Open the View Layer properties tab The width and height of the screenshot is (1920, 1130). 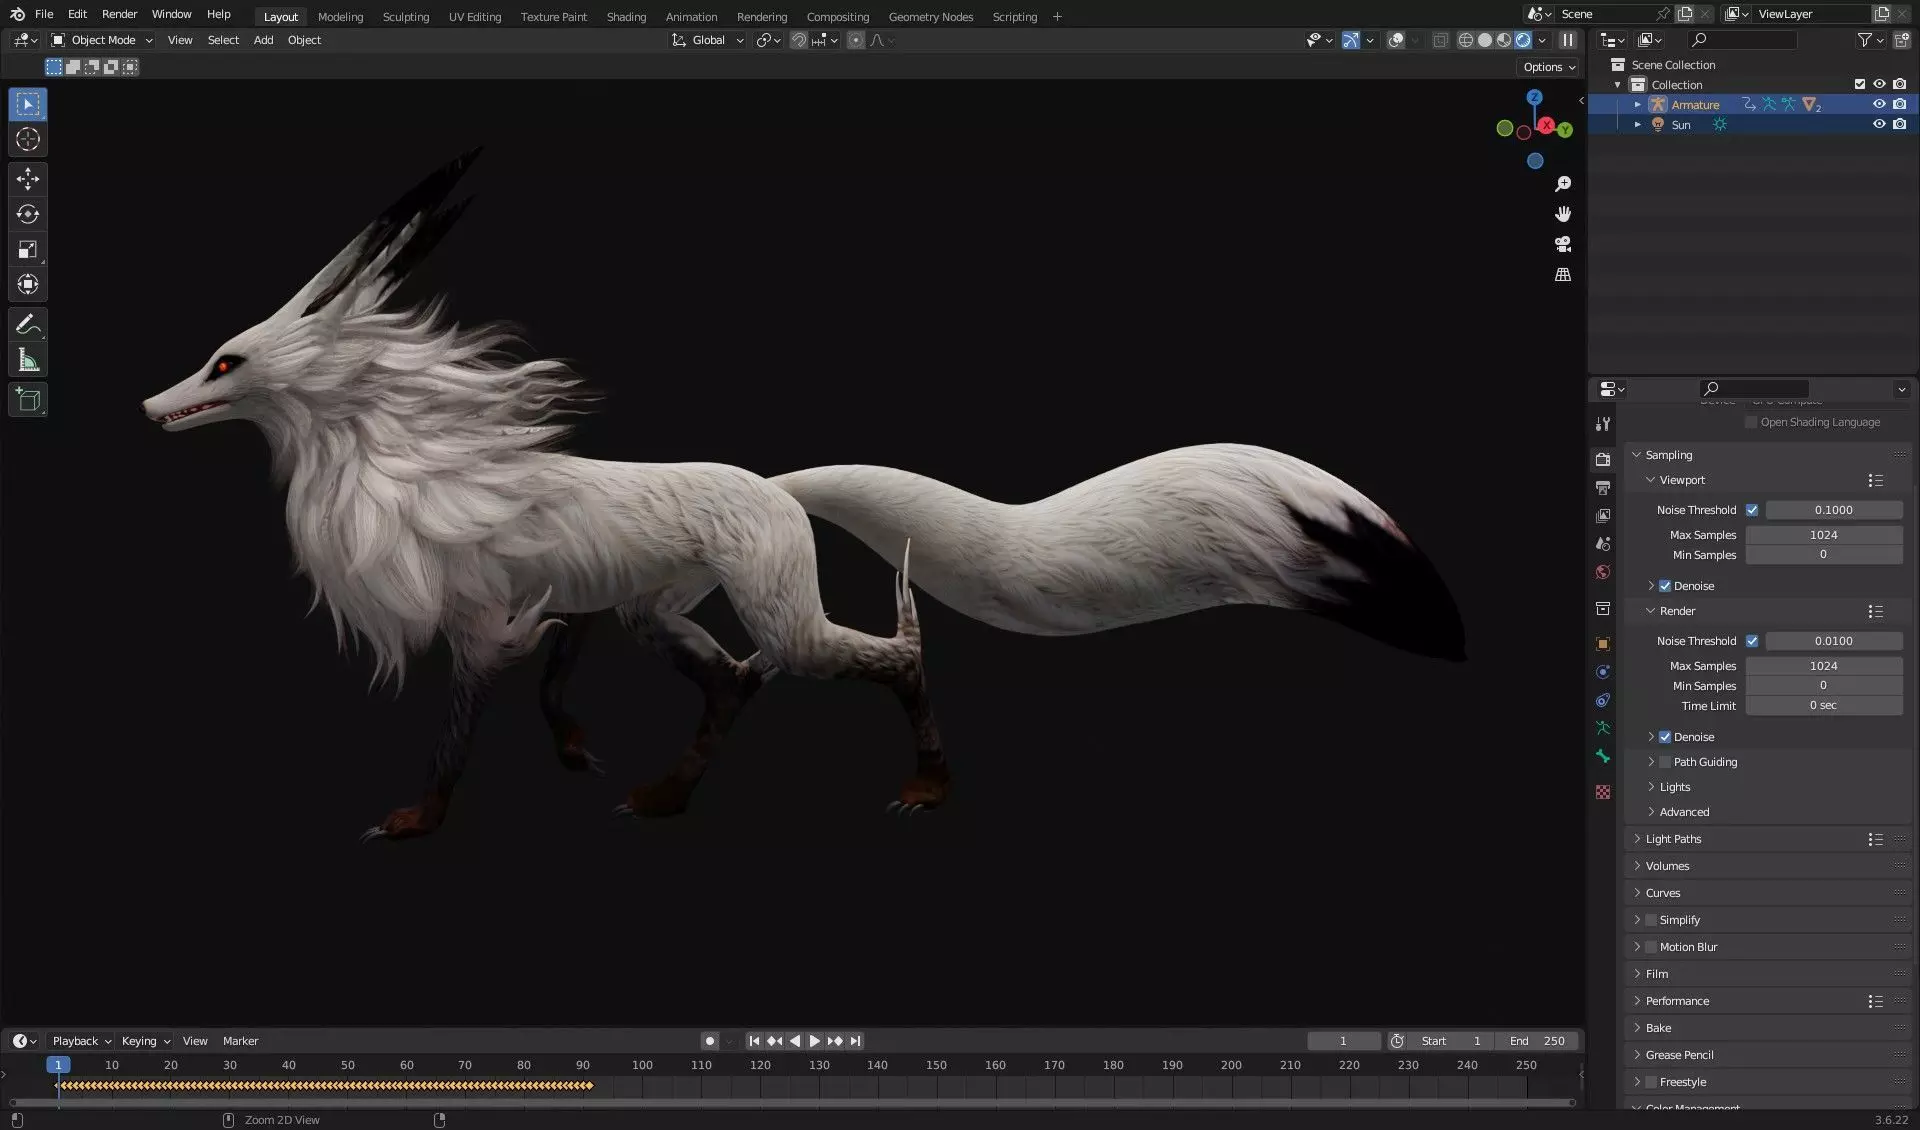(1603, 516)
